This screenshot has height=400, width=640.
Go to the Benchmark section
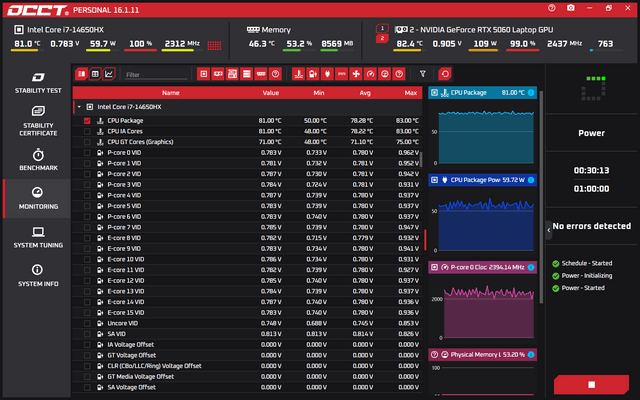pos(38,160)
